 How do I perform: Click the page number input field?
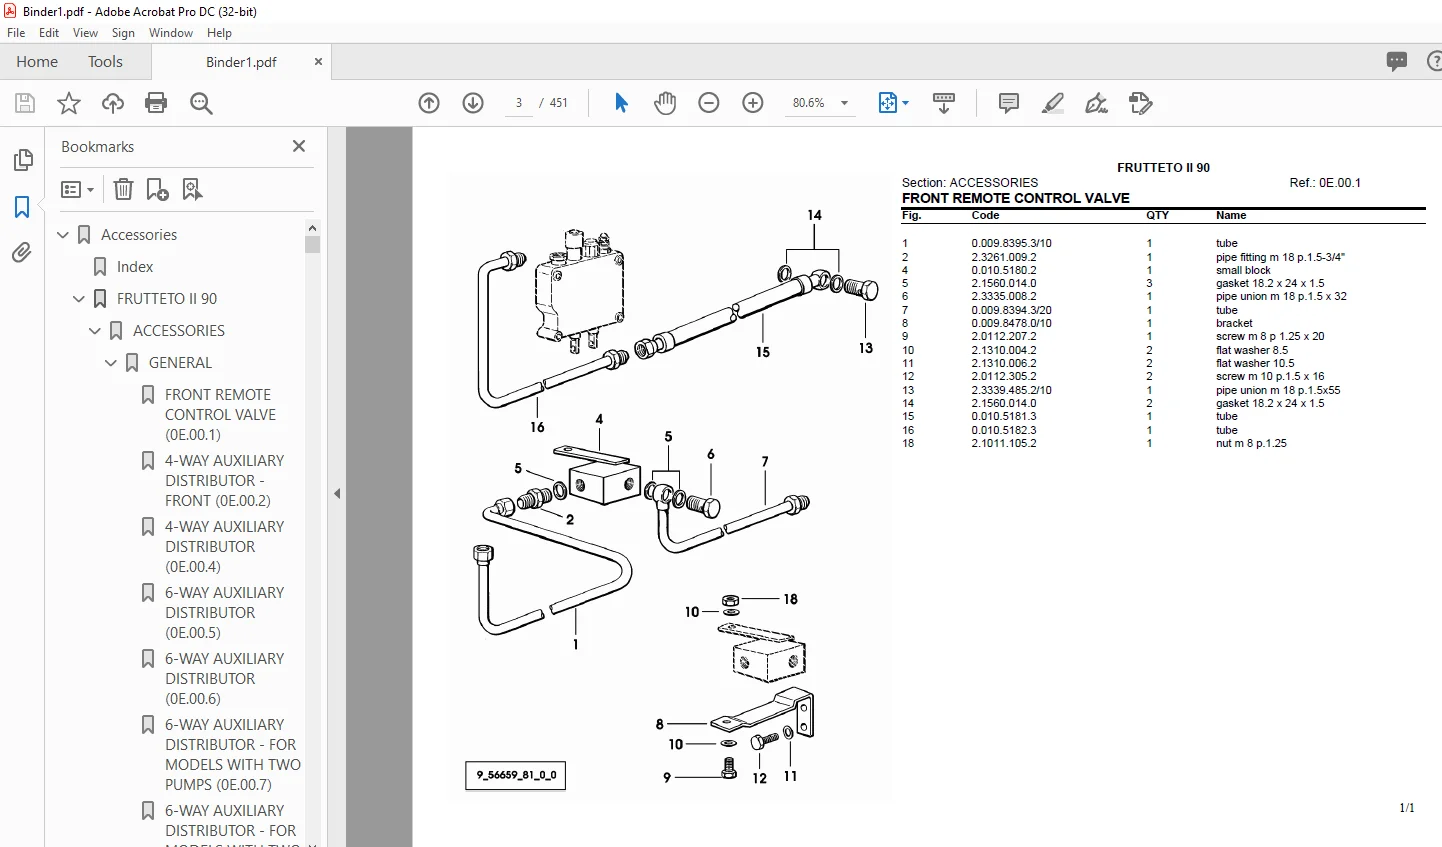pyautogui.click(x=519, y=103)
